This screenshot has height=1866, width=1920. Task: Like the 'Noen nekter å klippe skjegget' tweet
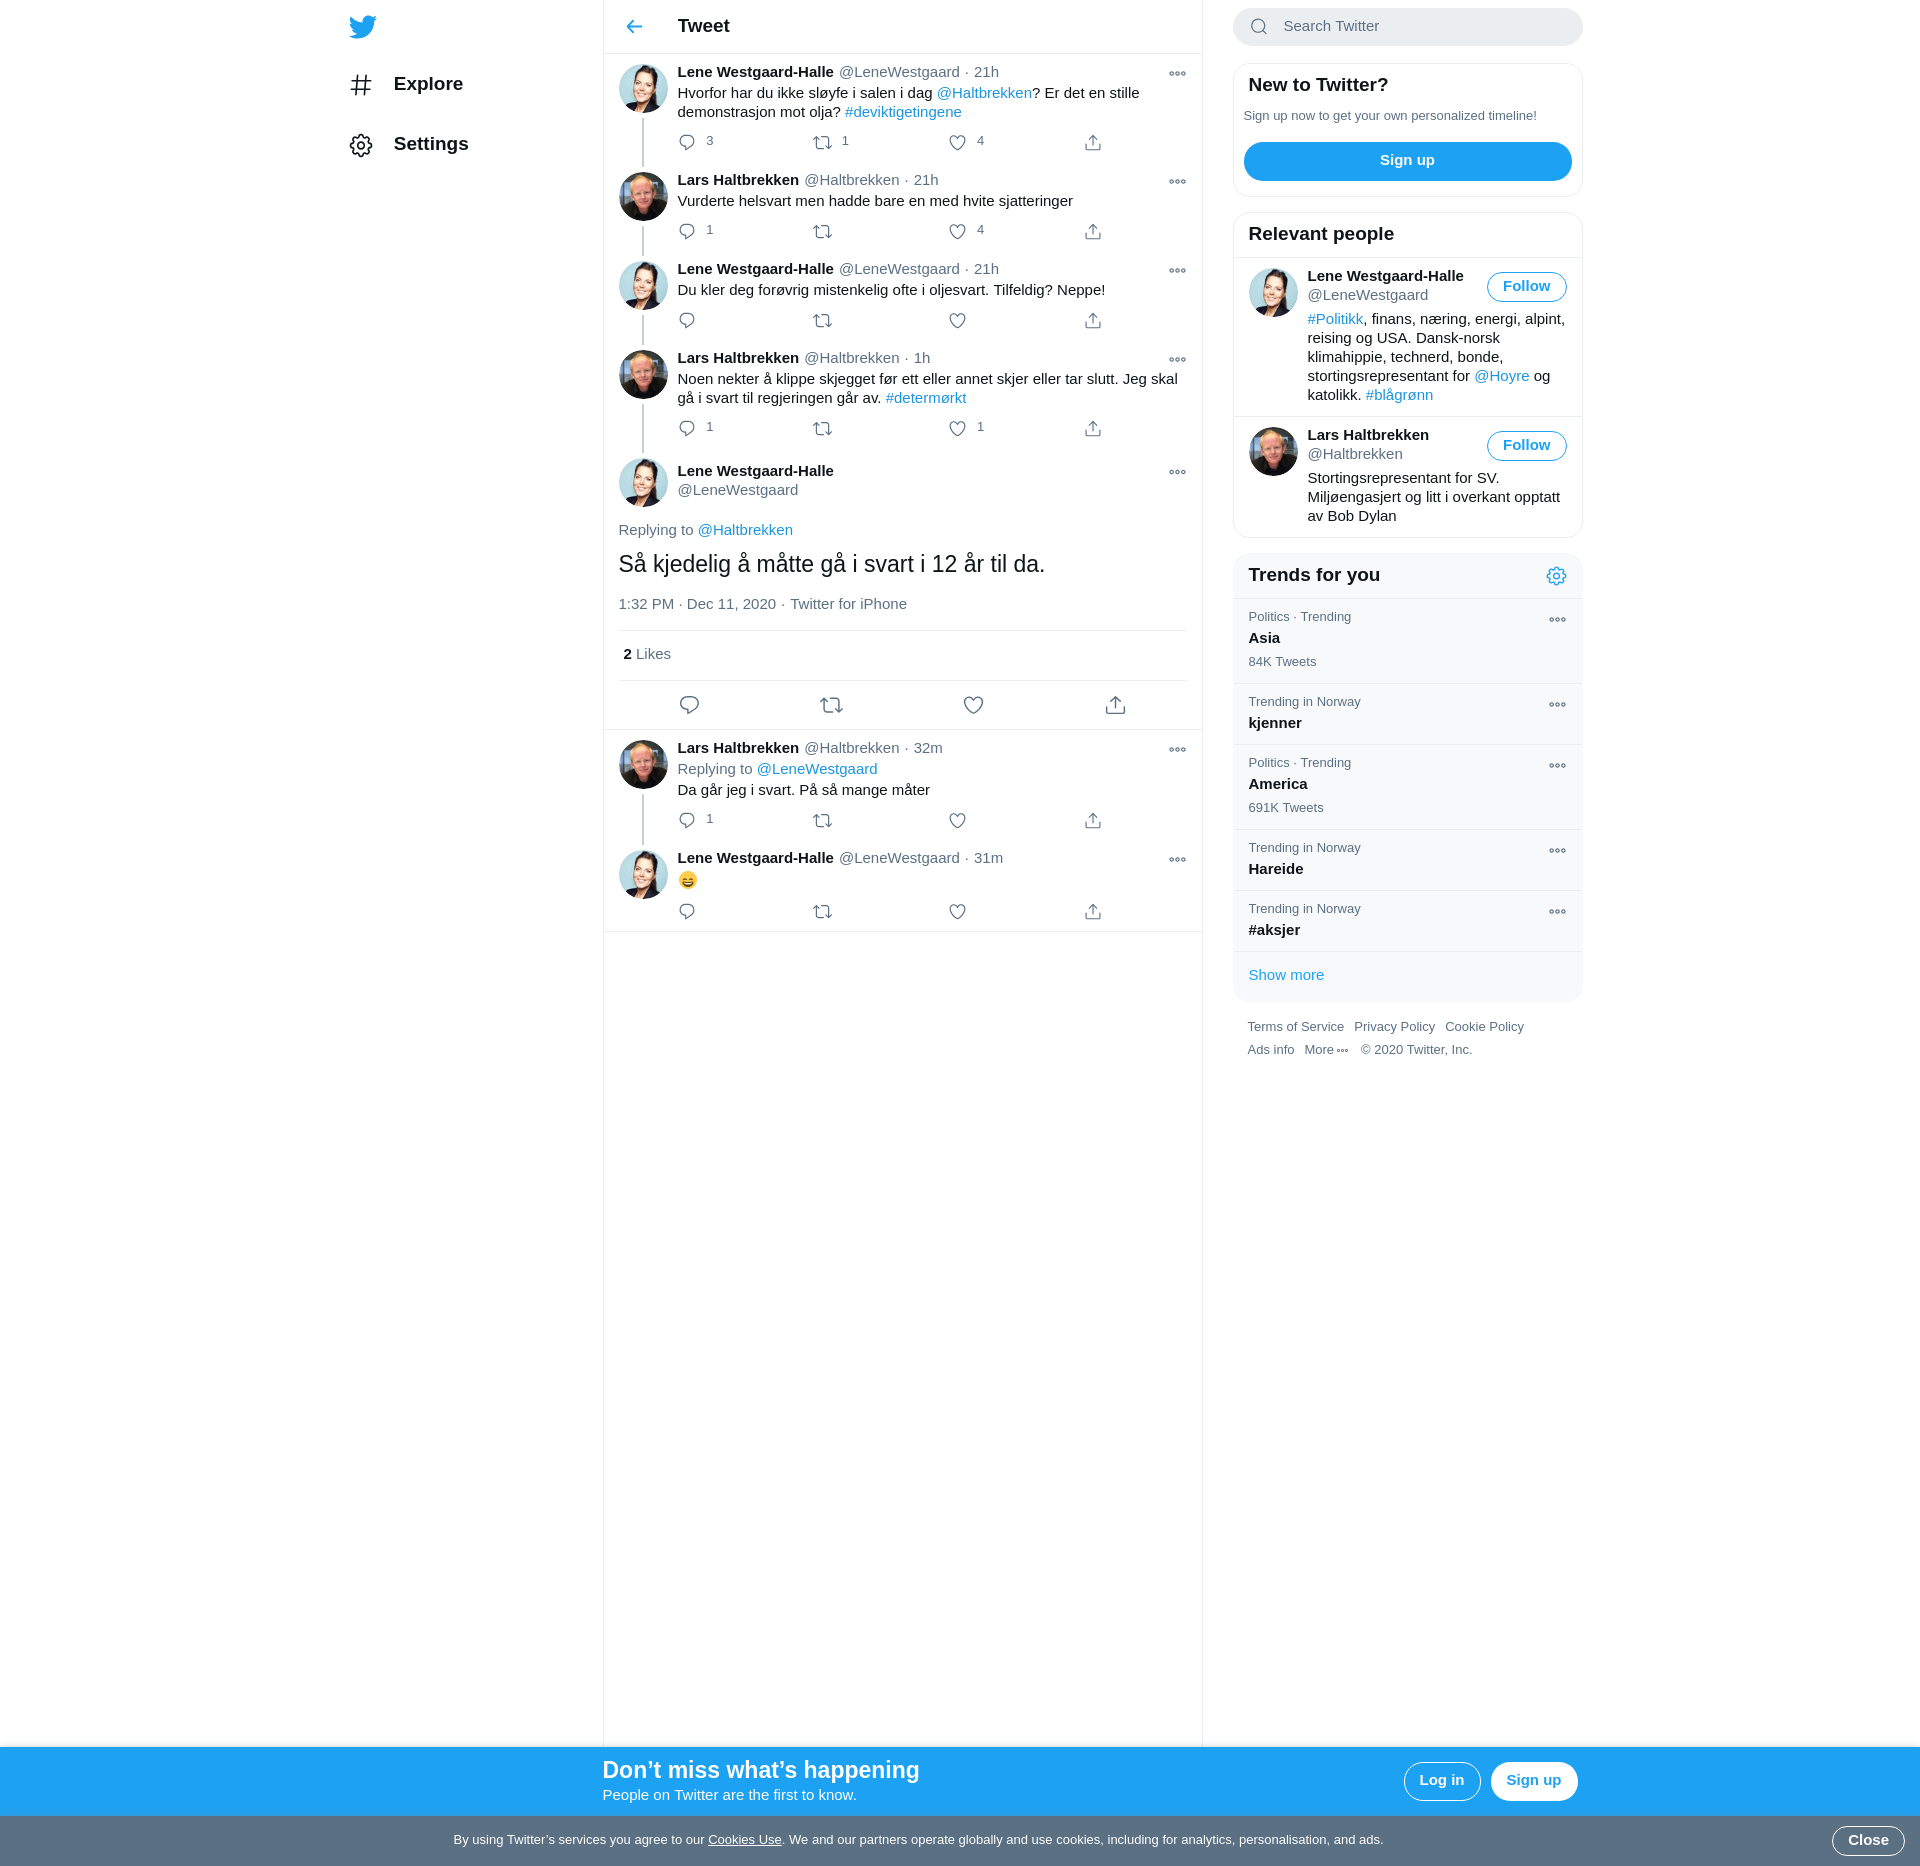957,428
